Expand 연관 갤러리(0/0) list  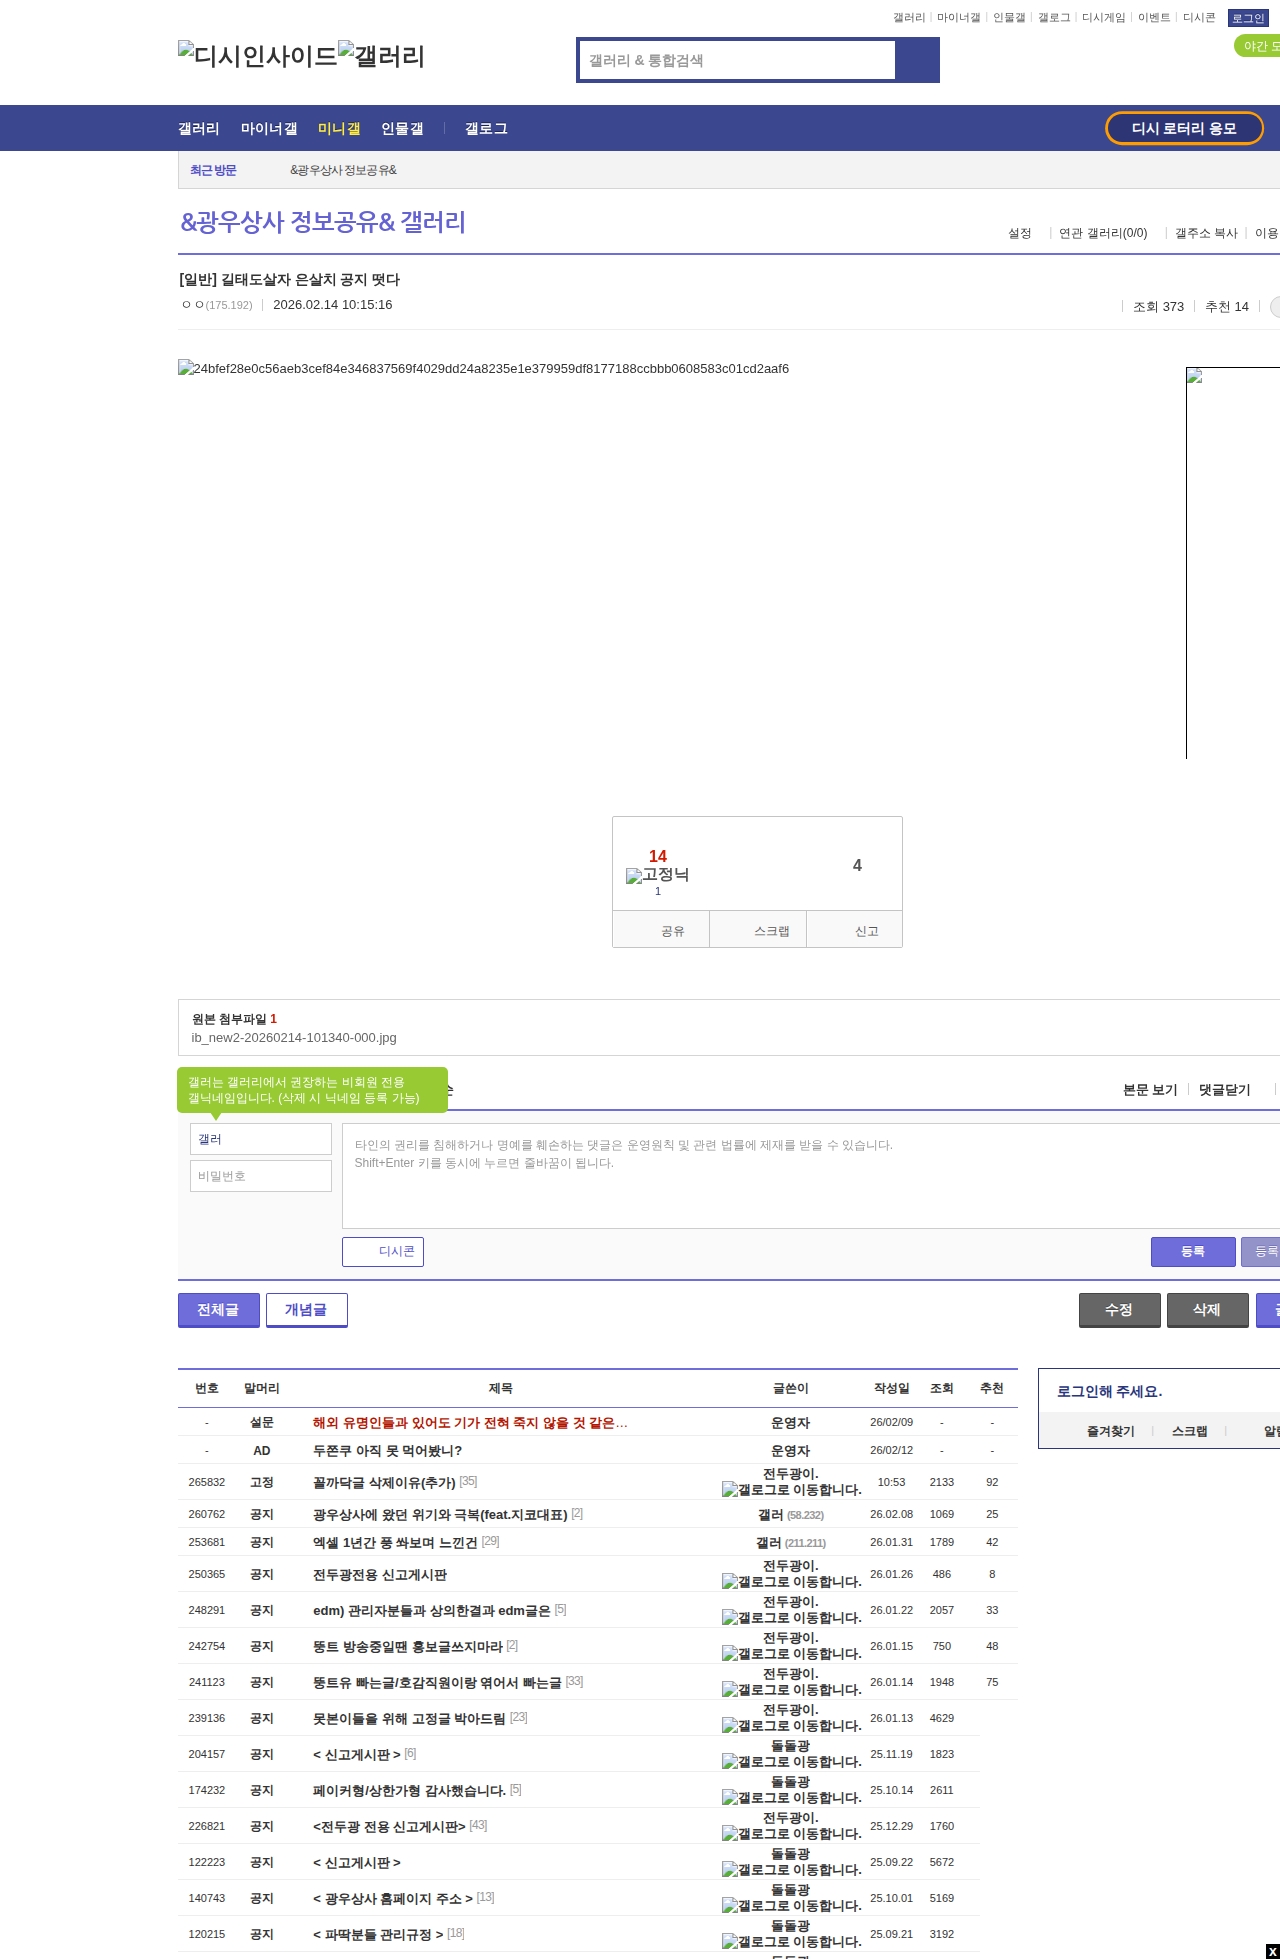pos(1102,233)
